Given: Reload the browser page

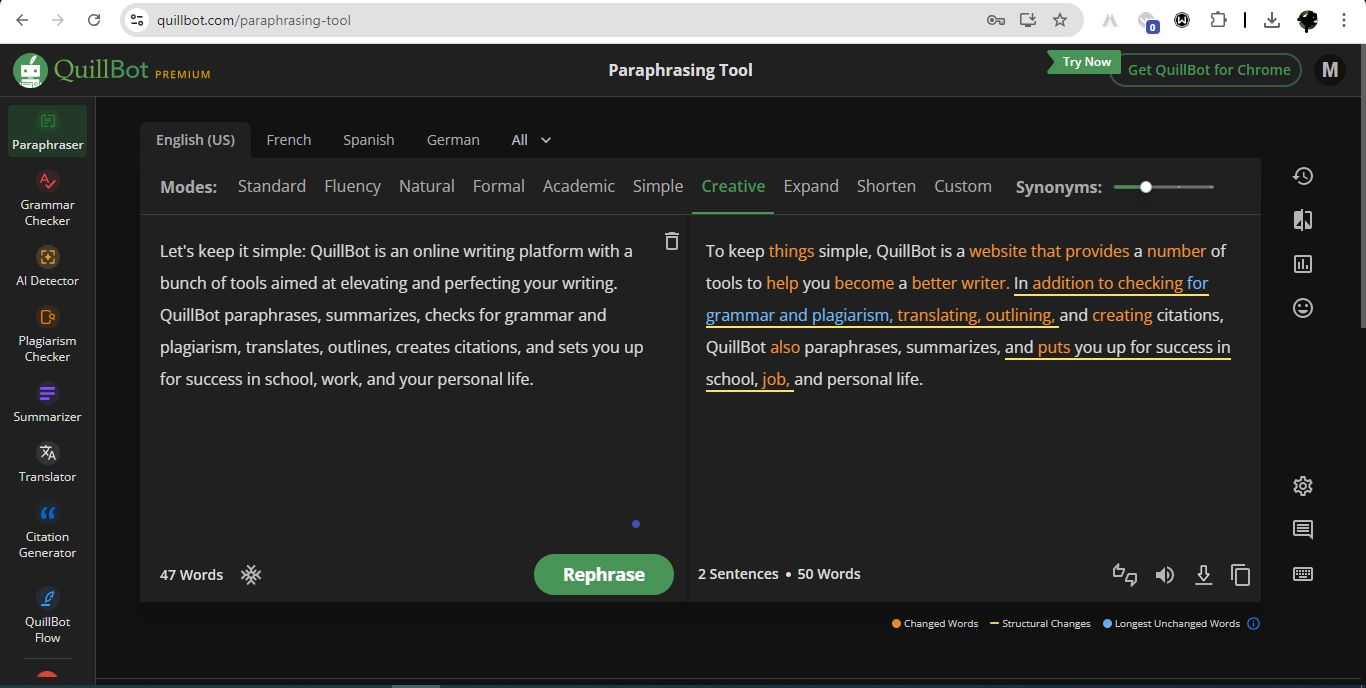Looking at the screenshot, I should [x=94, y=20].
